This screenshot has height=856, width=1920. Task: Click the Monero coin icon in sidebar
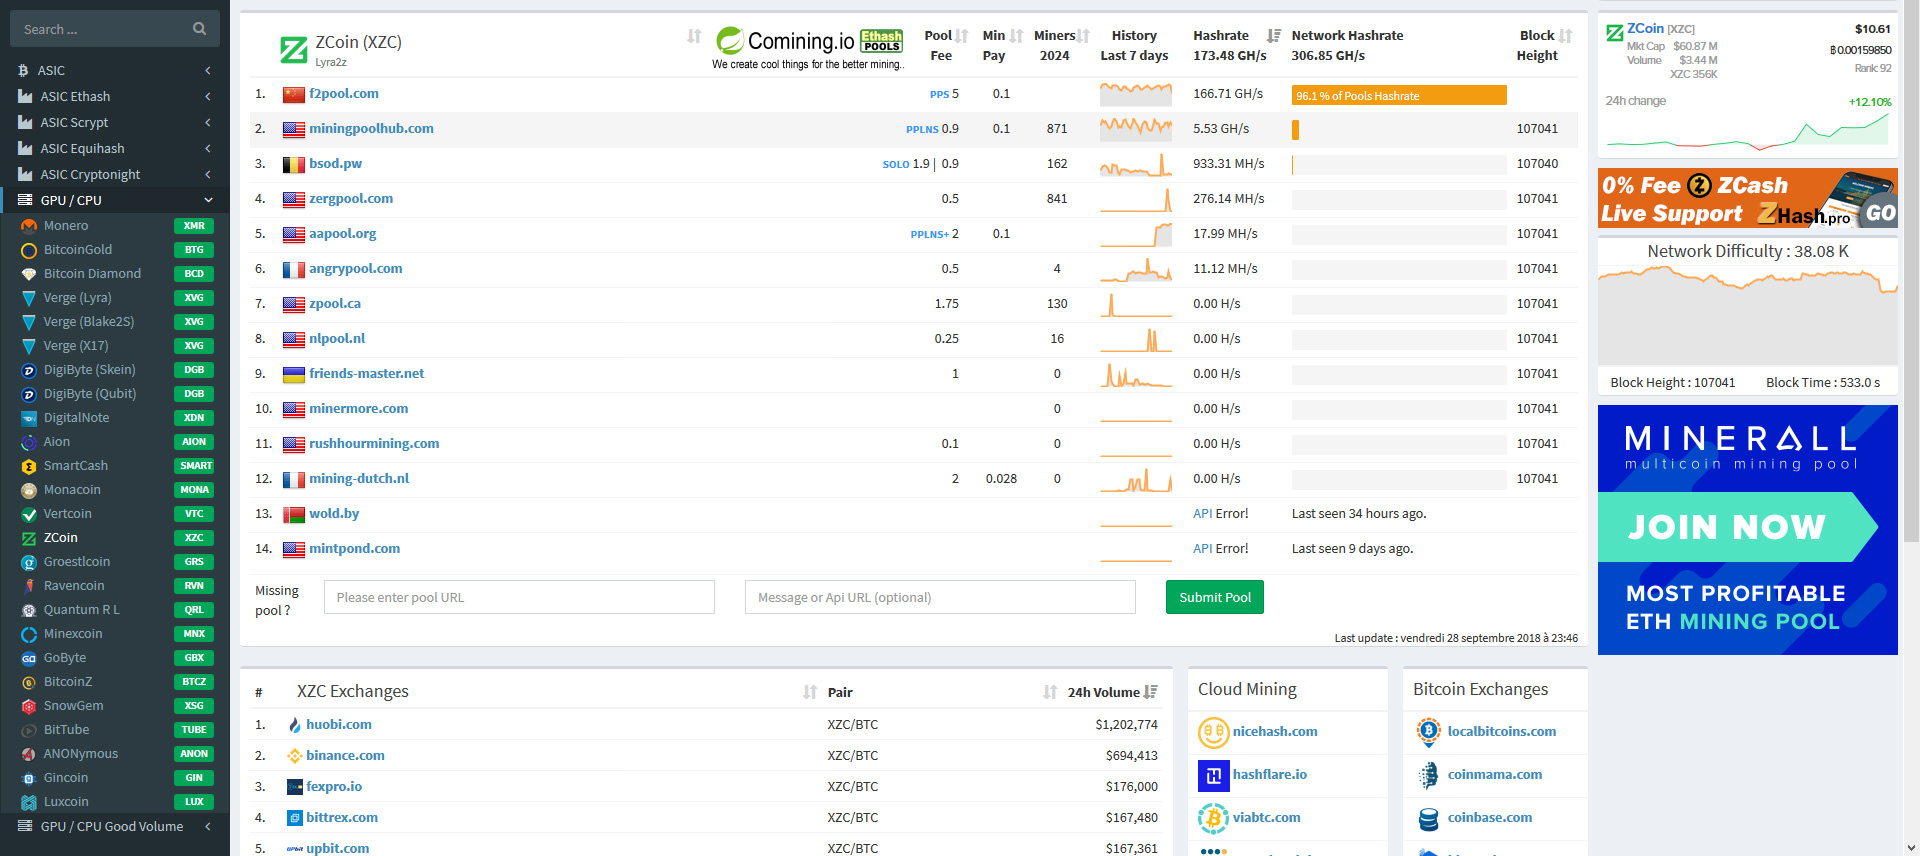pyautogui.click(x=29, y=226)
